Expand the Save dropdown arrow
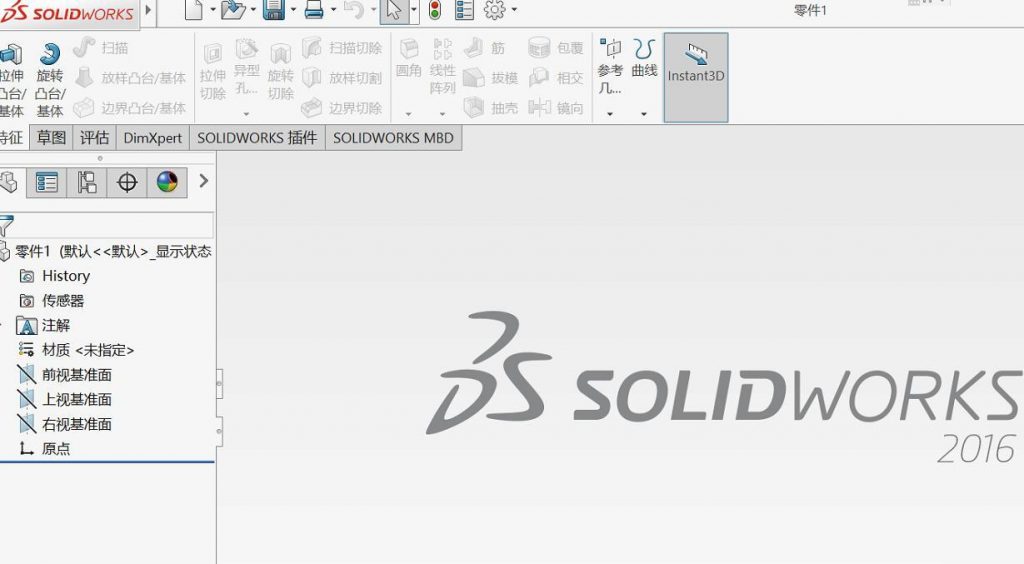Viewport: 1024px width, 564px height. (x=293, y=10)
